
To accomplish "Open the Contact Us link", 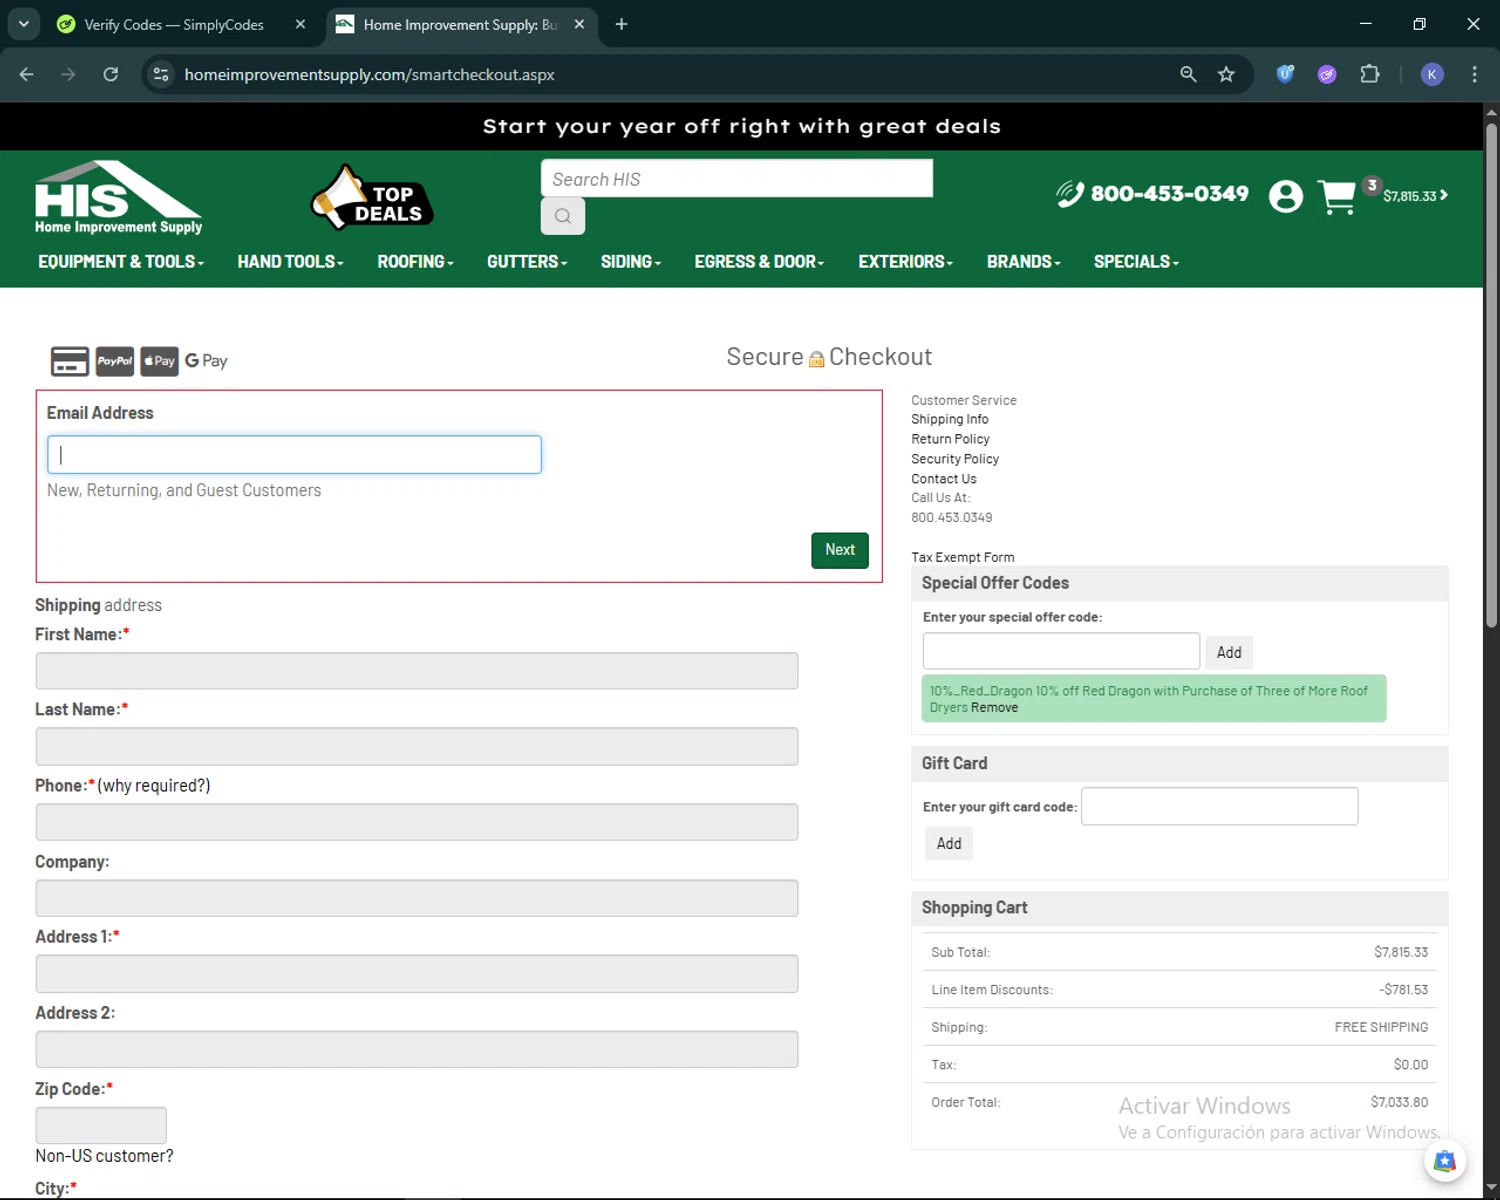I will point(944,479).
